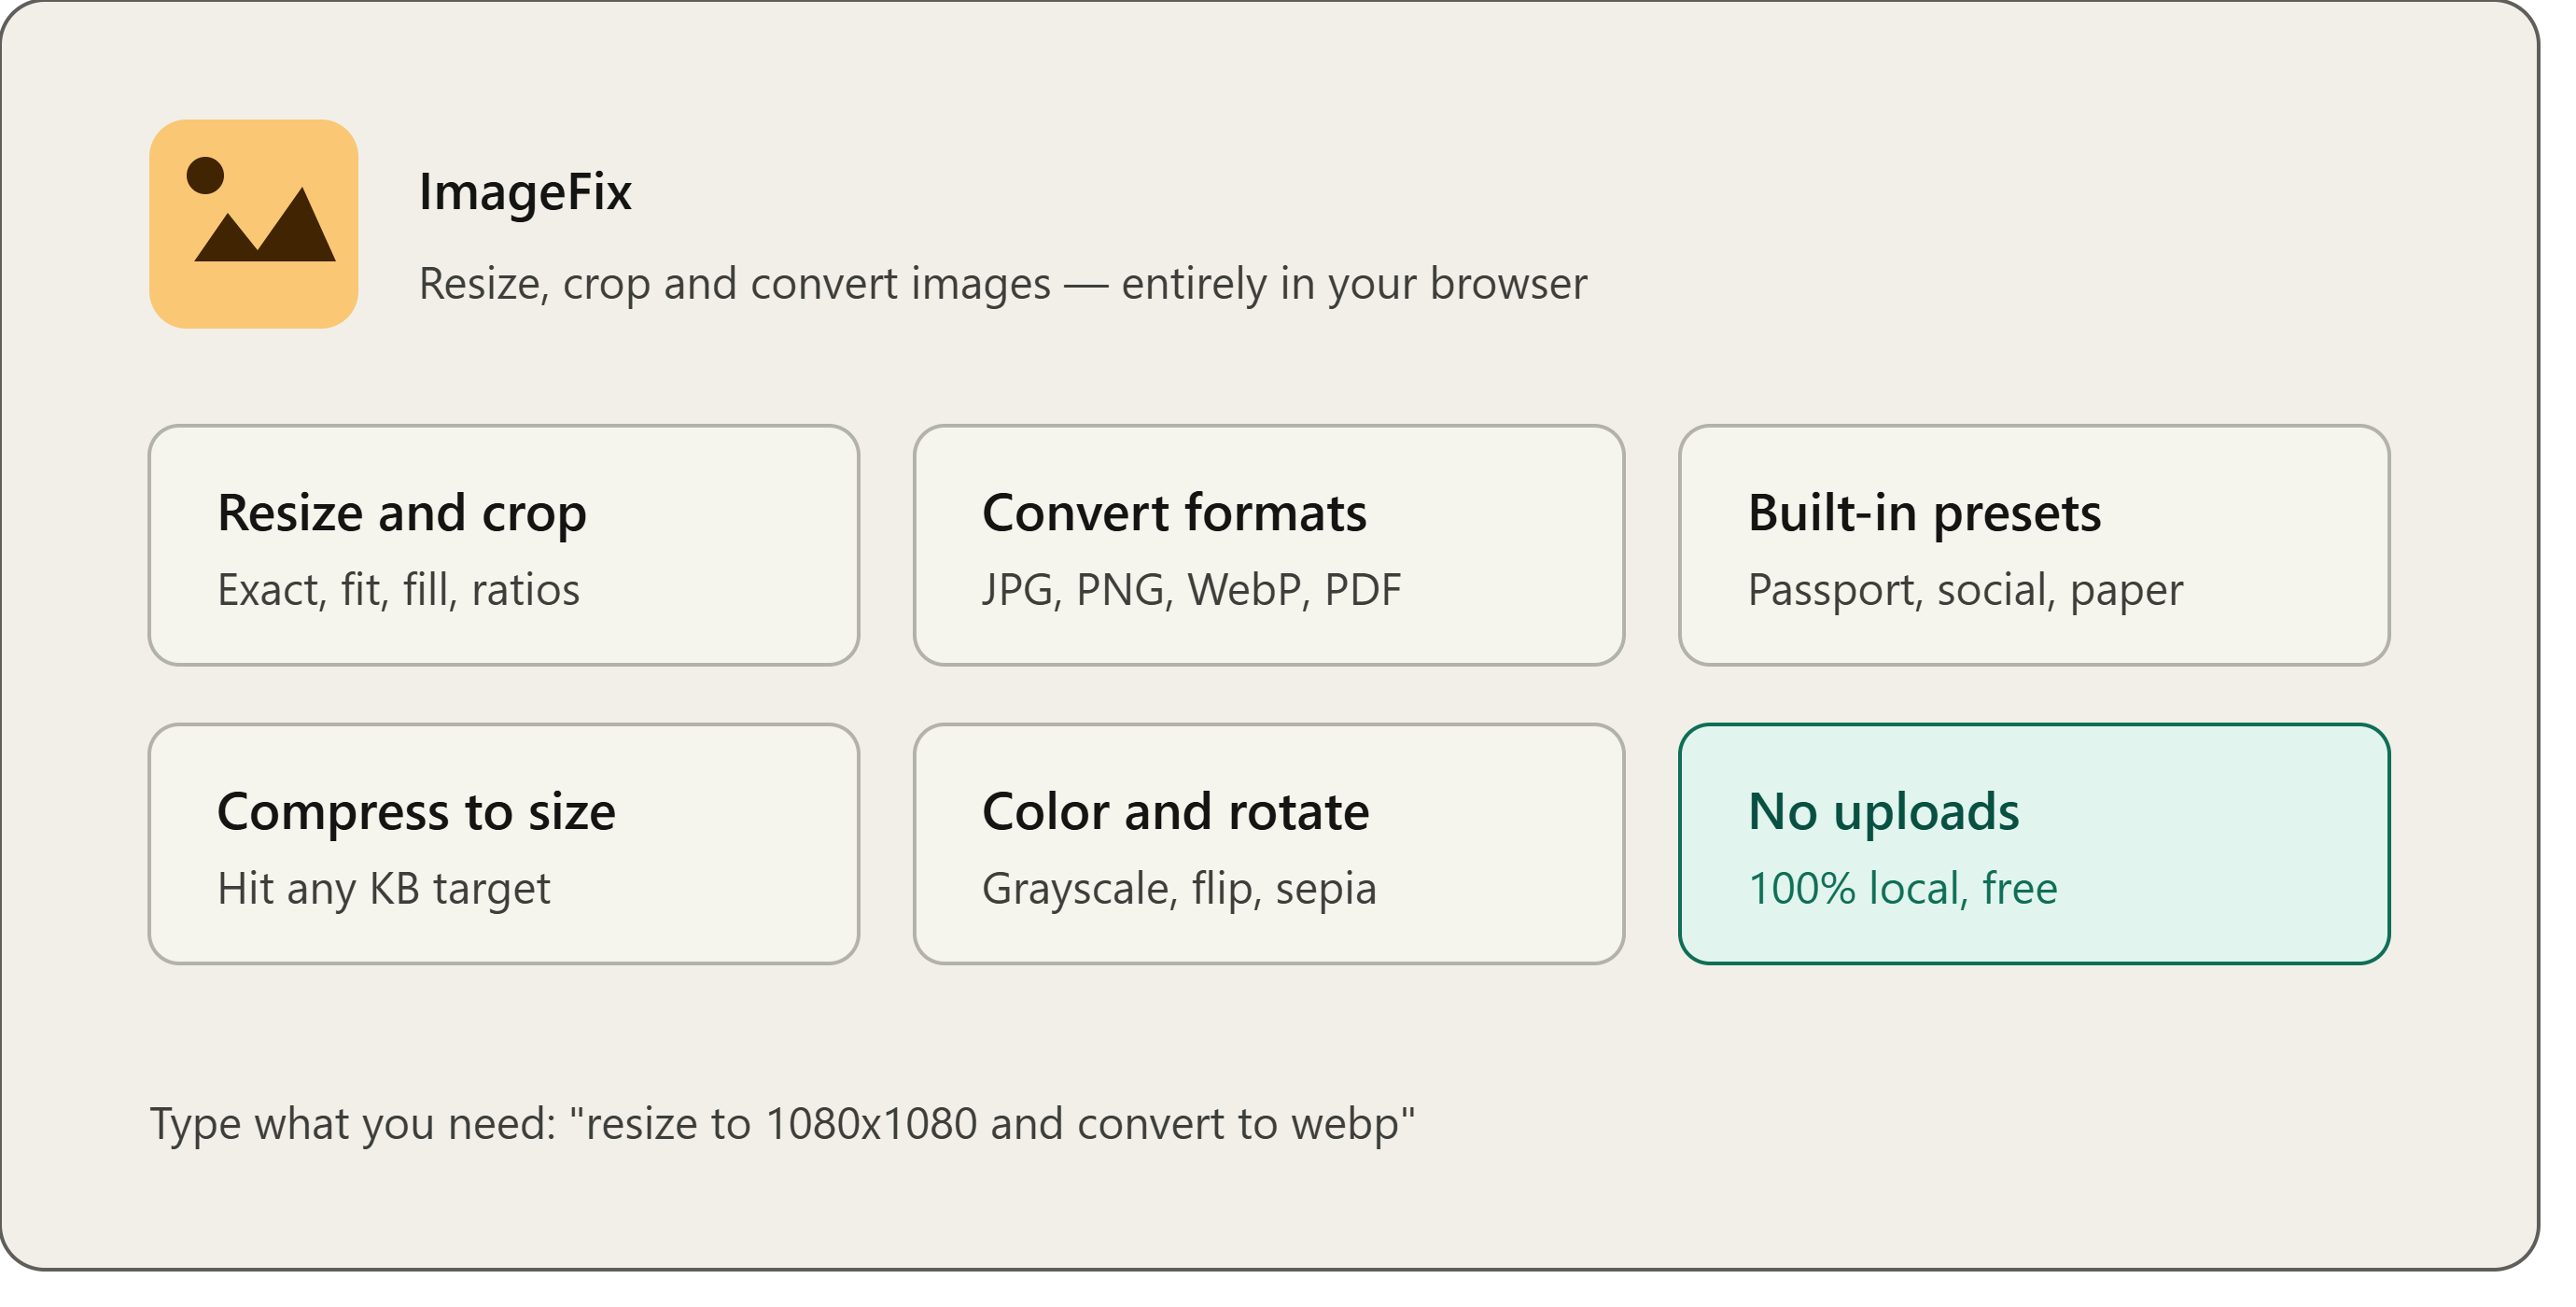Click the 'Passport, social, paper' preset text
The width and height of the screenshot is (2576, 1307).
[x=1965, y=590]
